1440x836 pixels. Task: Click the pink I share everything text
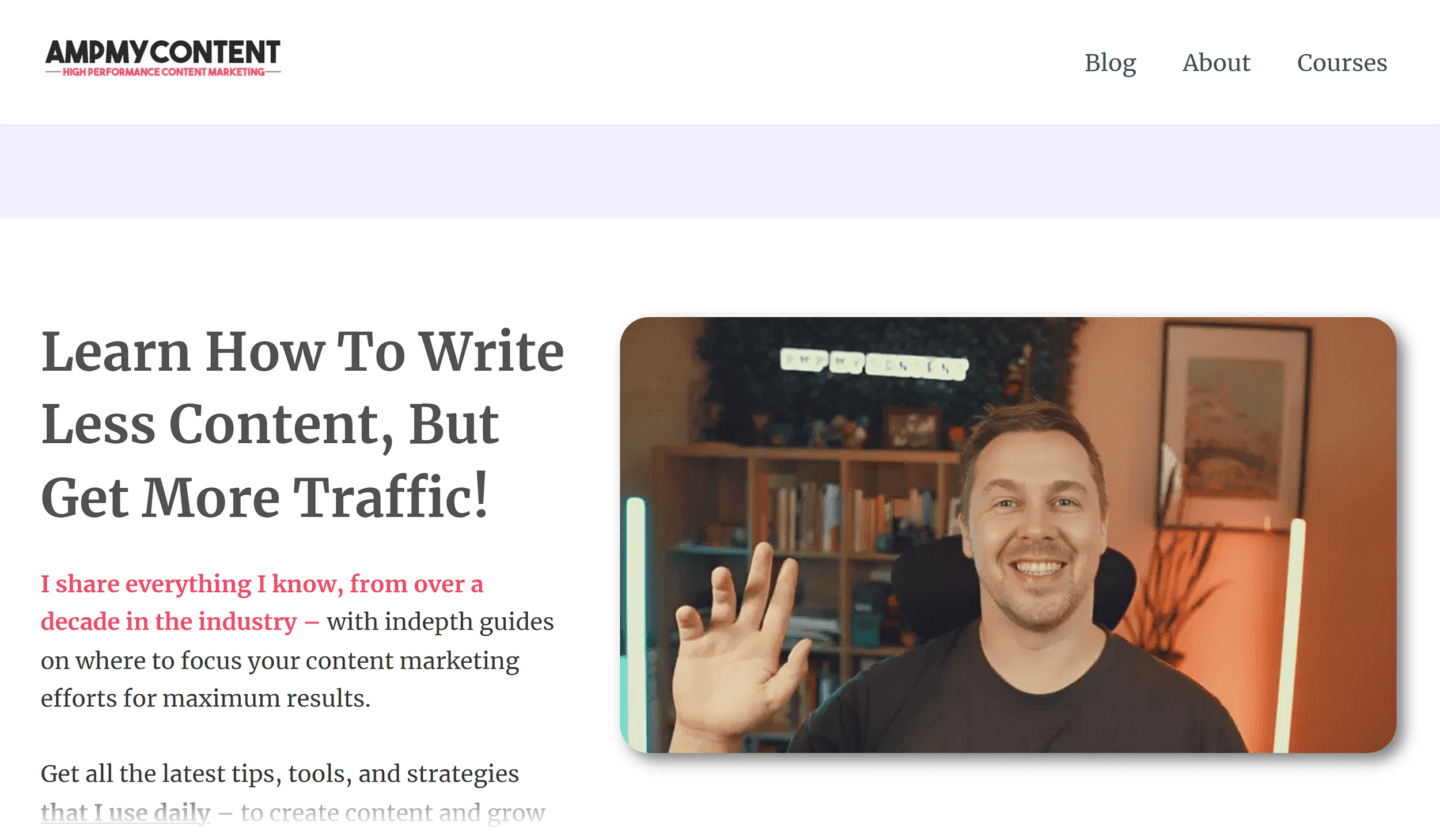tap(262, 602)
